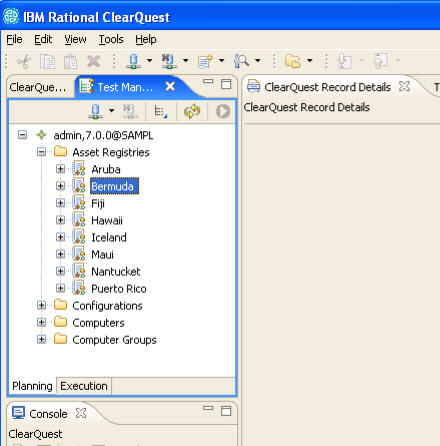Click the folder icon in main toolbar
The width and height of the screenshot is (440, 446).
click(292, 61)
